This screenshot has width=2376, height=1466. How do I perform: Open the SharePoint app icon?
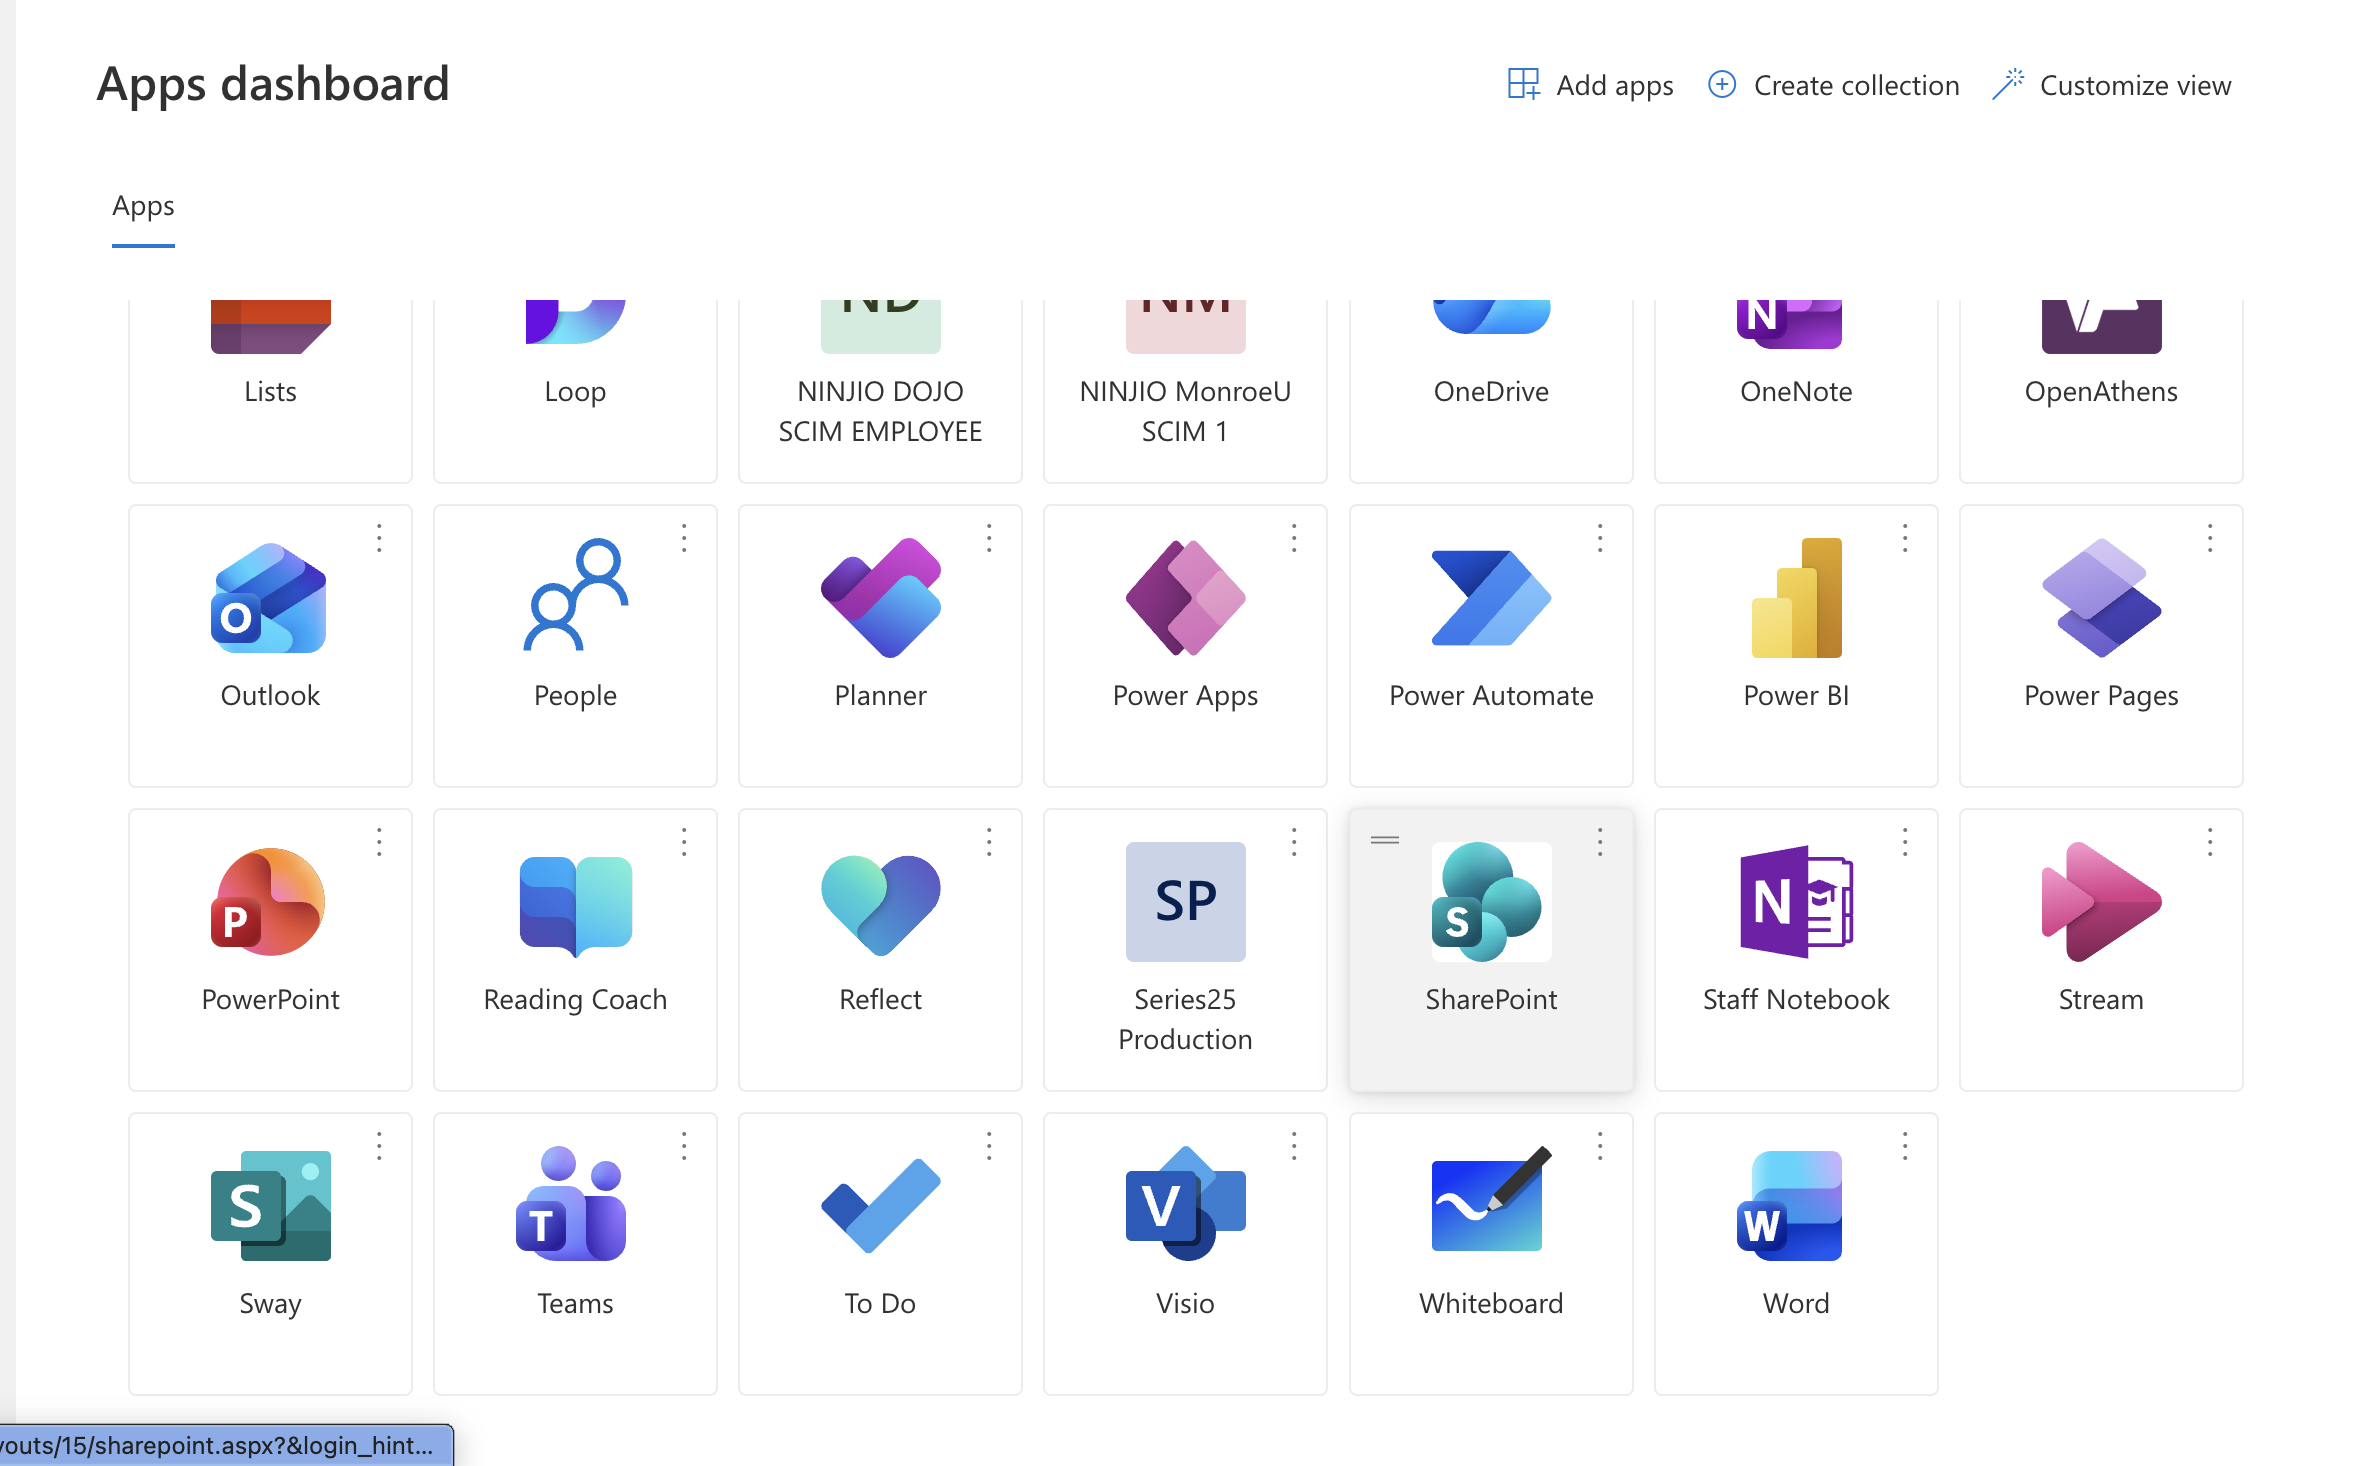coord(1491,902)
